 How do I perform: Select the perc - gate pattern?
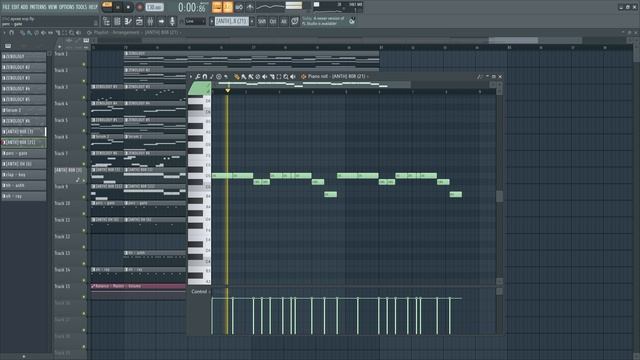coord(23,153)
